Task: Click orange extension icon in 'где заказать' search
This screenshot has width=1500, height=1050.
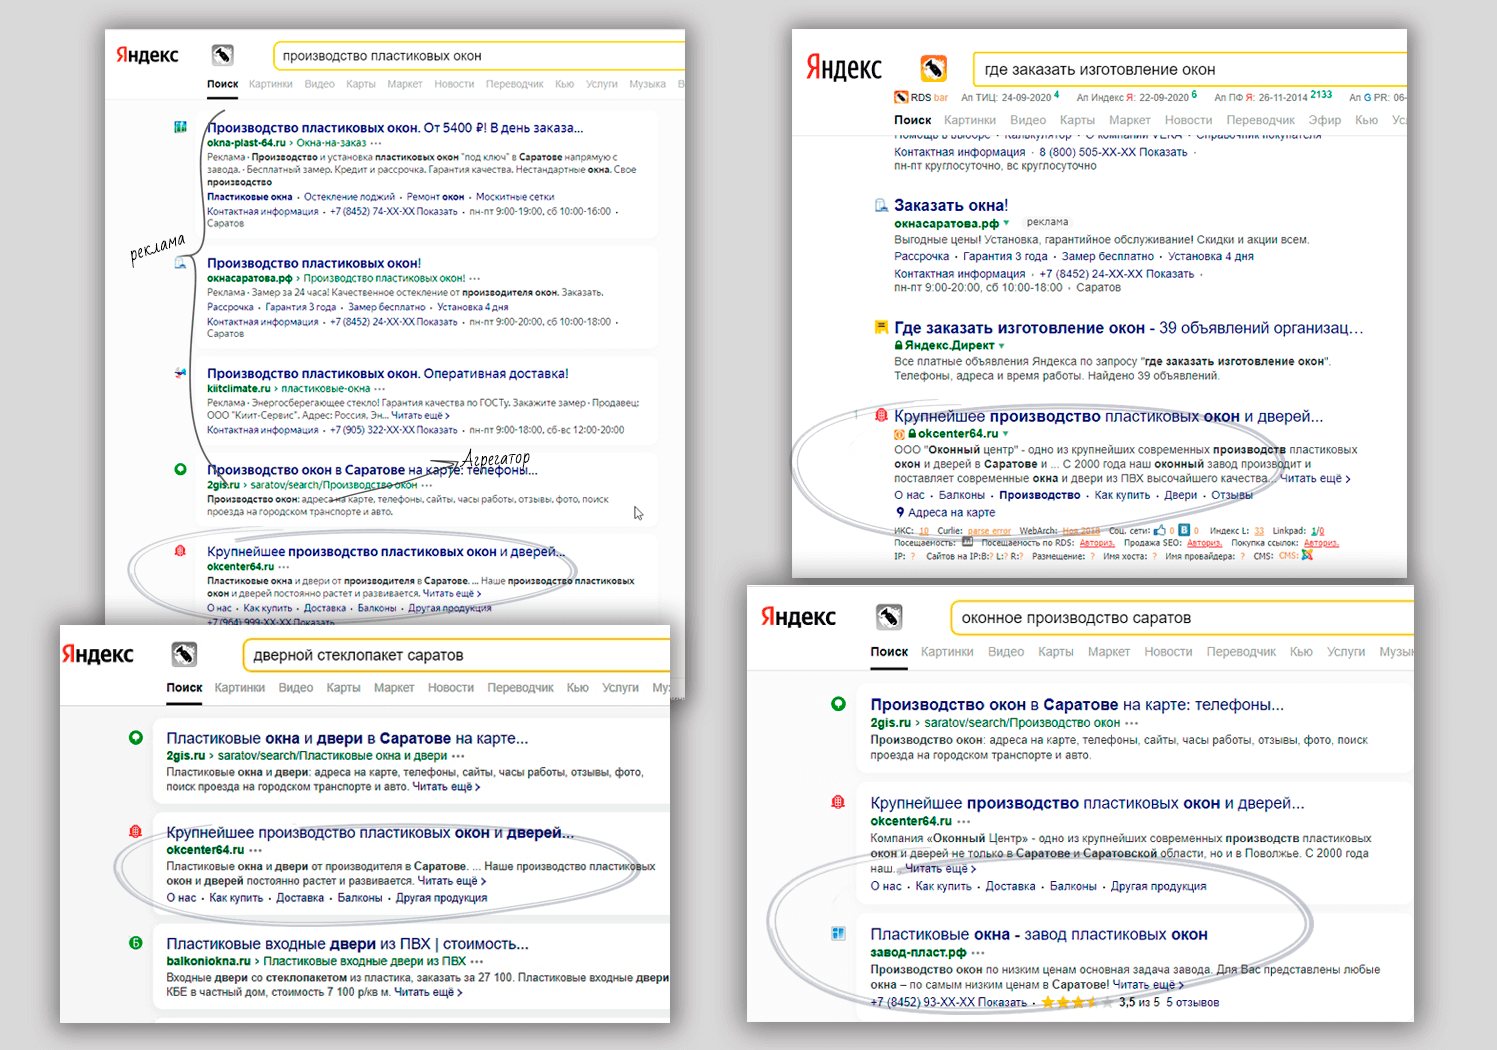Action: (933, 68)
